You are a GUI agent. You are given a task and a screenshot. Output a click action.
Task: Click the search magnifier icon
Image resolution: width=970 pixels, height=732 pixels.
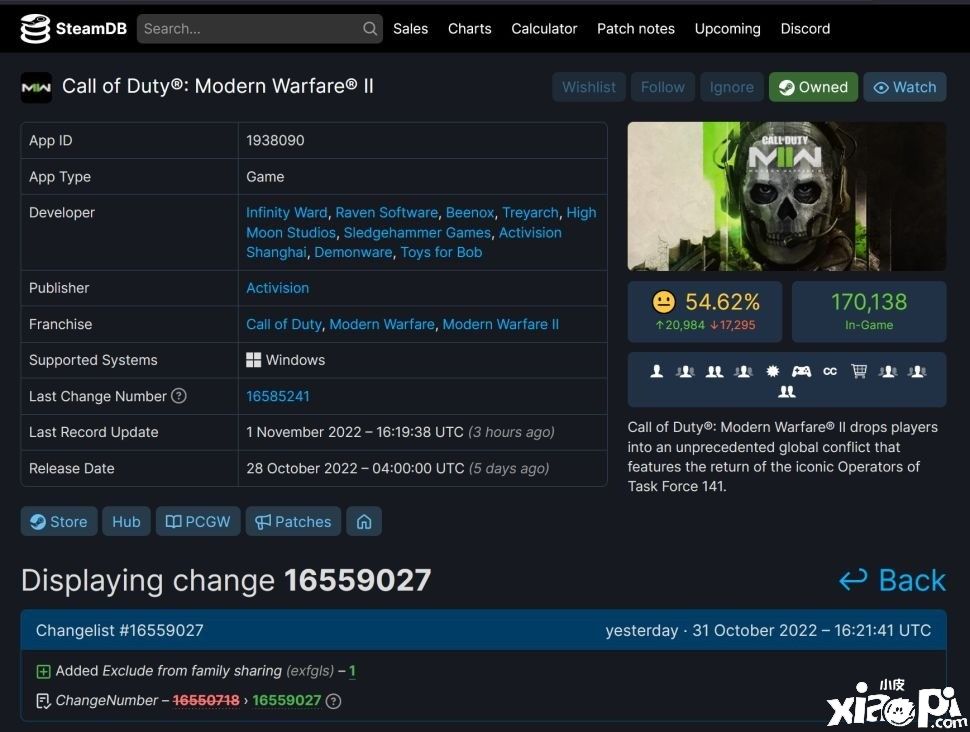[x=369, y=28]
